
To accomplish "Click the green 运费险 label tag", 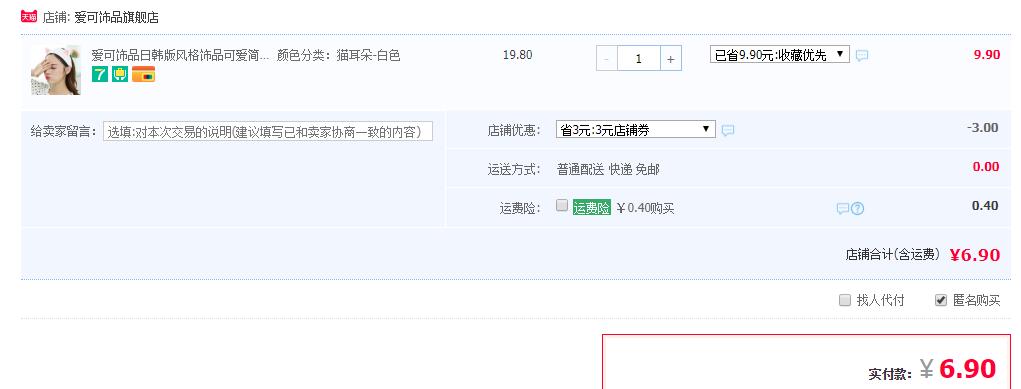I will tap(591, 208).
